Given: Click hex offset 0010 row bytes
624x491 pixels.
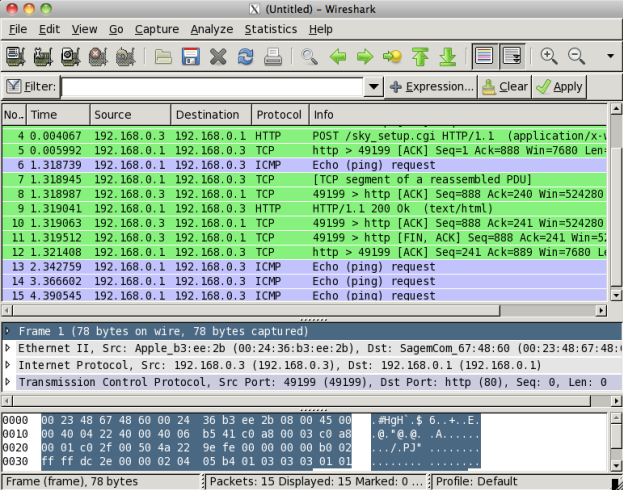Looking at the screenshot, I should (x=196, y=434).
